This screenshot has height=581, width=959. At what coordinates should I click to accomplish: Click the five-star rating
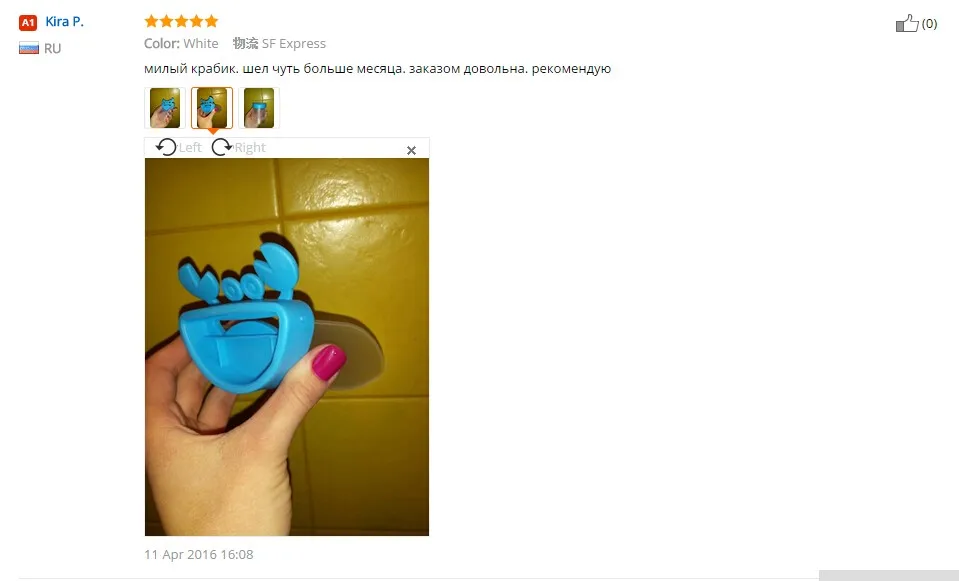point(181,21)
